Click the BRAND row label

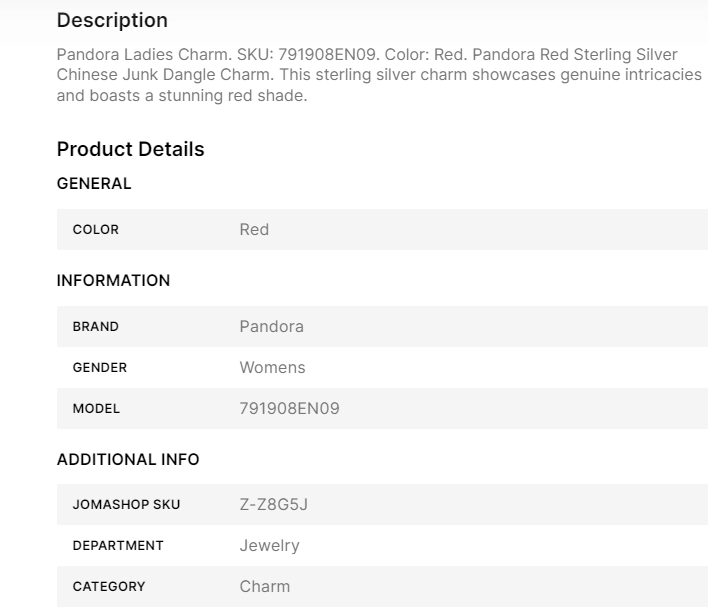tap(96, 327)
